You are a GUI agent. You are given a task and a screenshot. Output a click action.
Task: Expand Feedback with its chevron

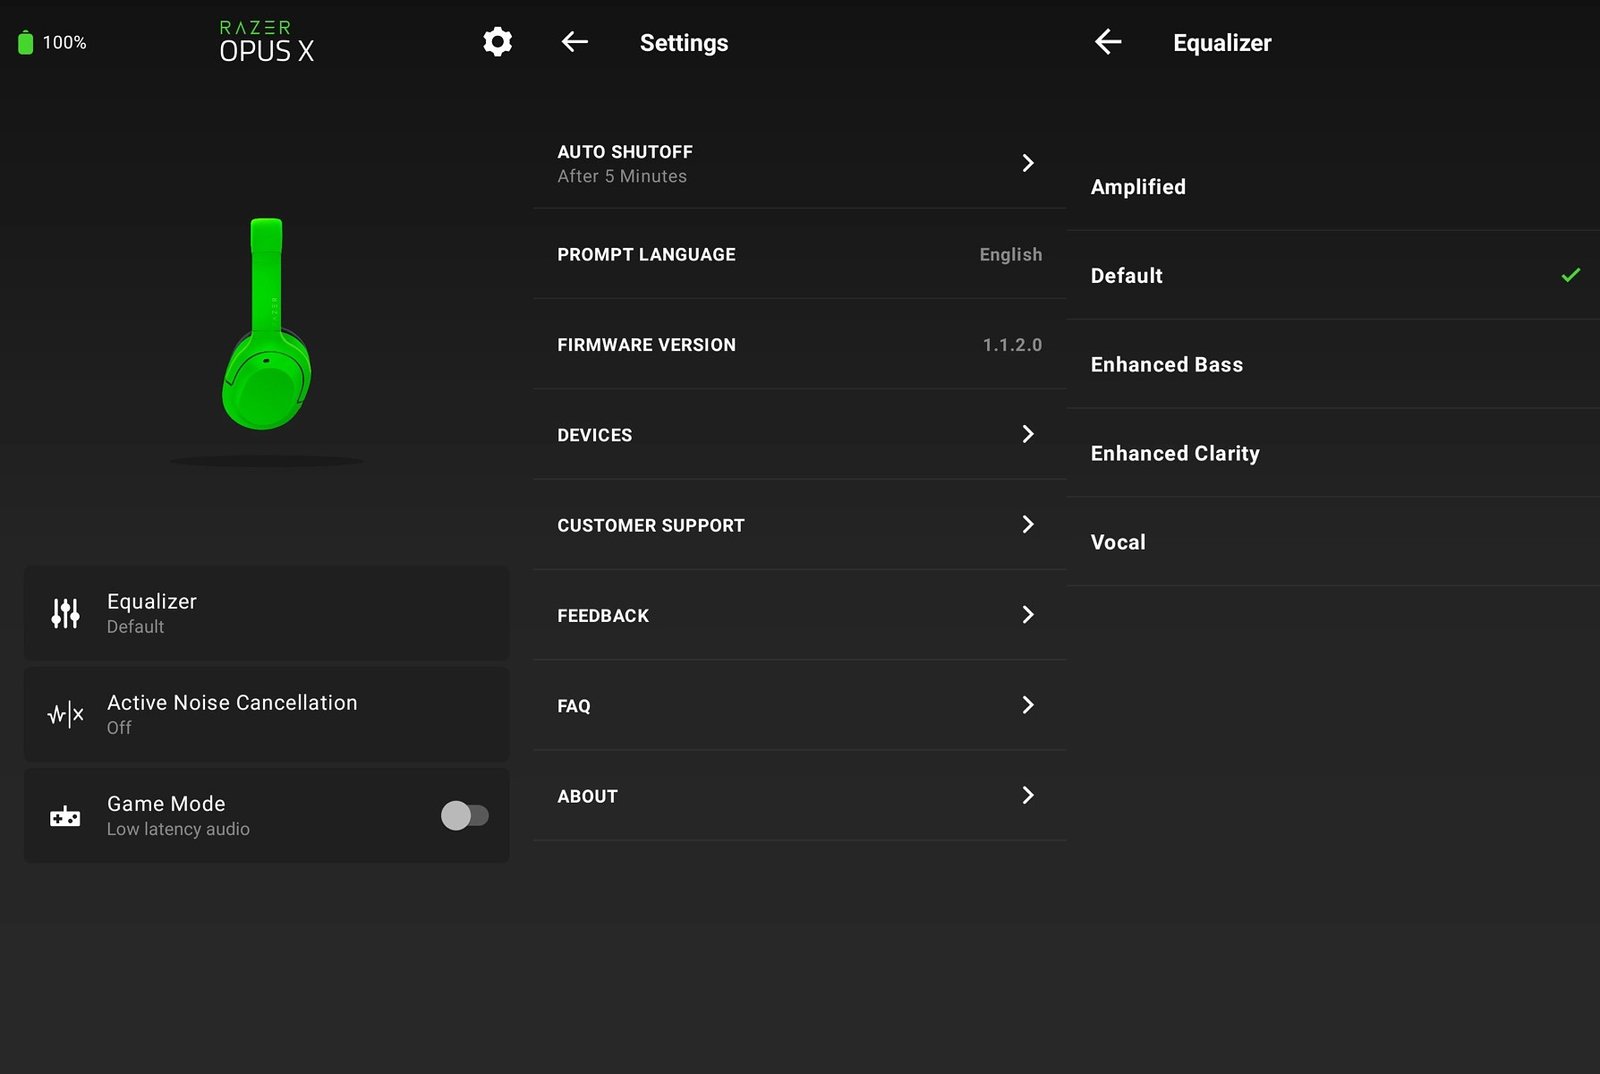tap(1028, 615)
